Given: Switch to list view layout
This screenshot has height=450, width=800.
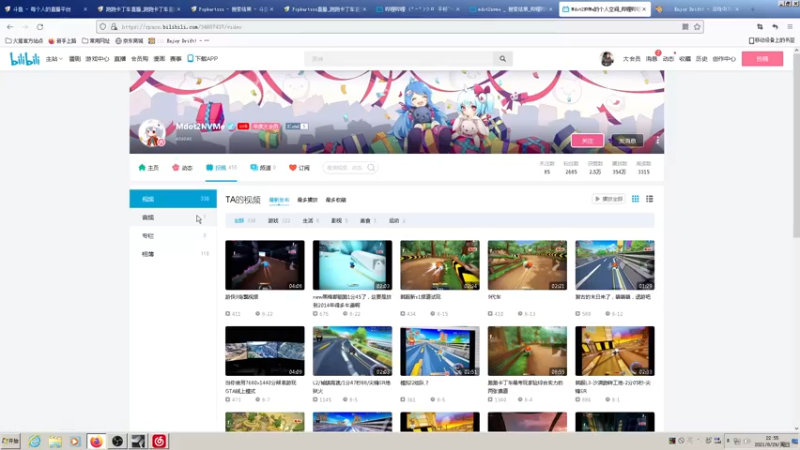Looking at the screenshot, I should point(649,199).
